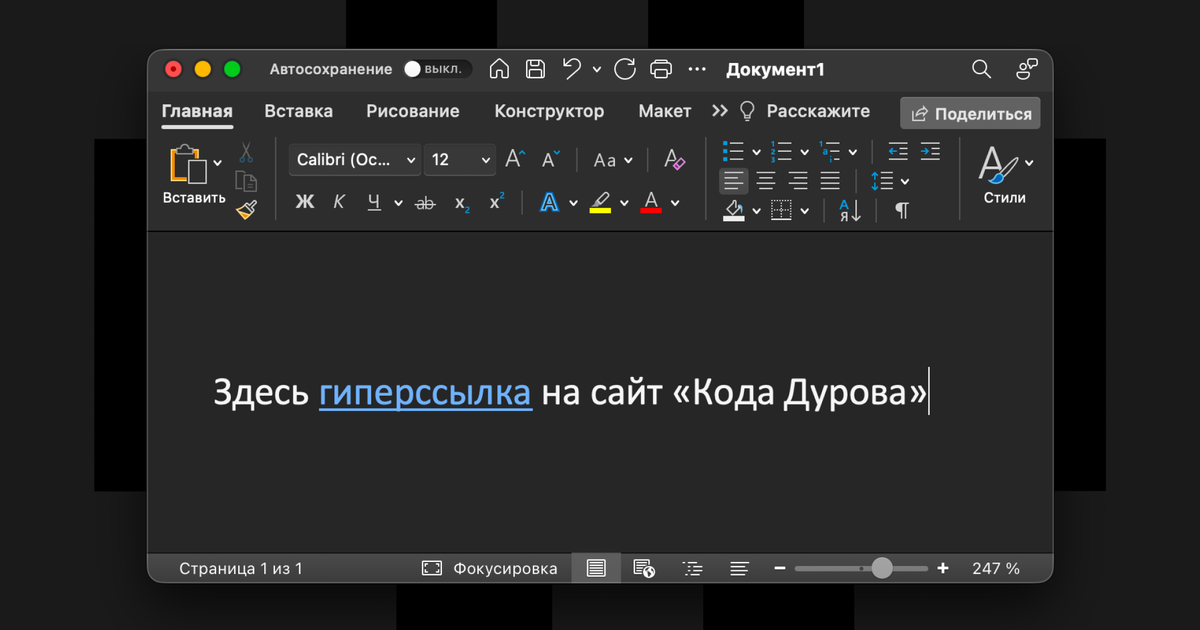Center align the text
This screenshot has height=630, width=1200.
[x=766, y=181]
